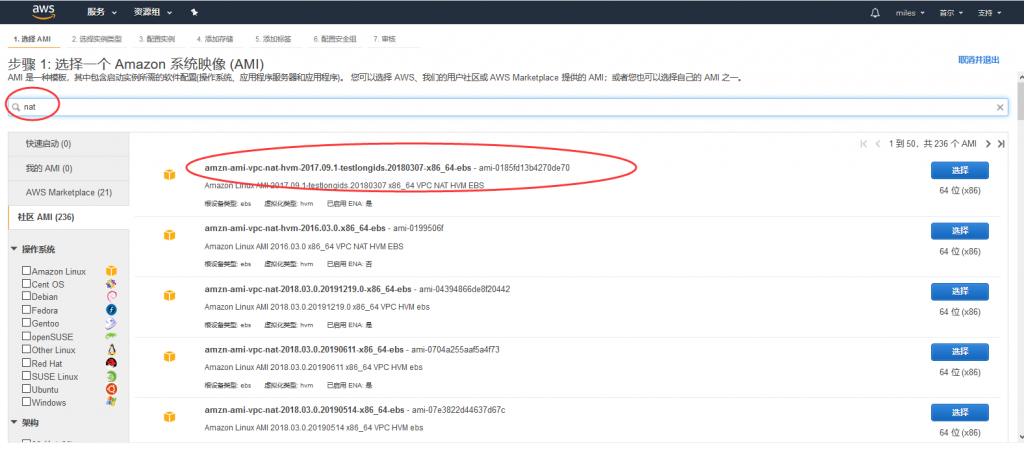The image size is (1024, 470).
Task: Go to next results page arrow
Action: [987, 144]
